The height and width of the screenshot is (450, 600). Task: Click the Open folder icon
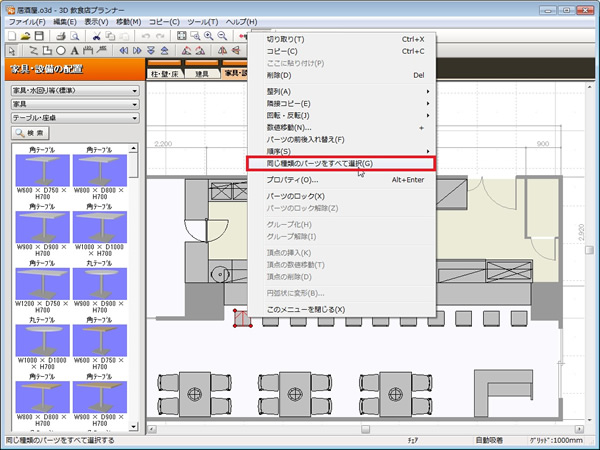tap(24, 35)
